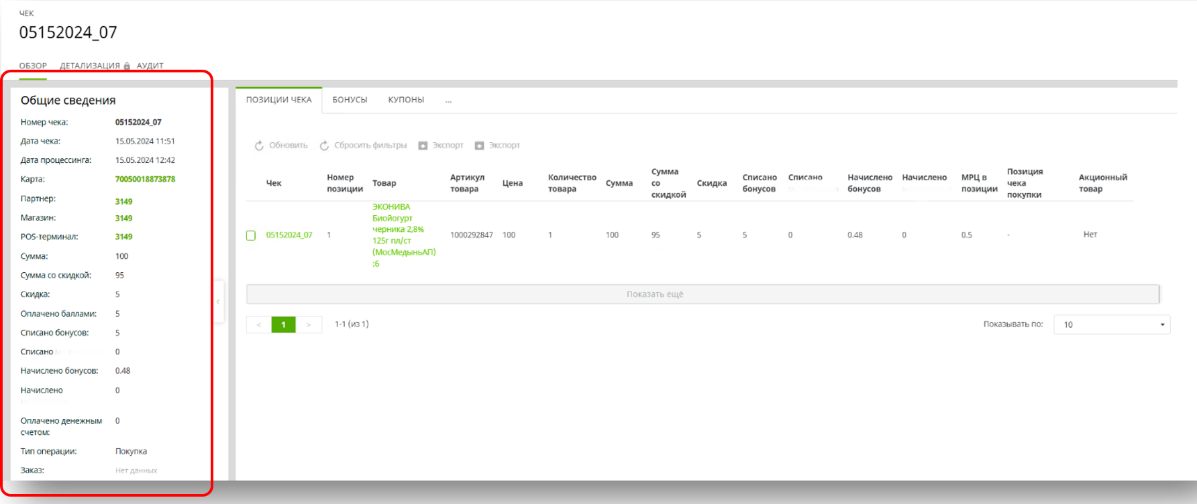
Task: Switch to the Купоны tab
Action: point(406,100)
